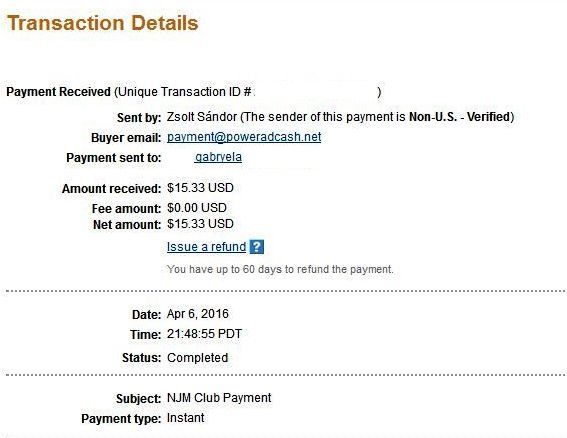The height and width of the screenshot is (438, 567).
Task: Click the payment@poweradcash.net email link
Action: [244, 137]
